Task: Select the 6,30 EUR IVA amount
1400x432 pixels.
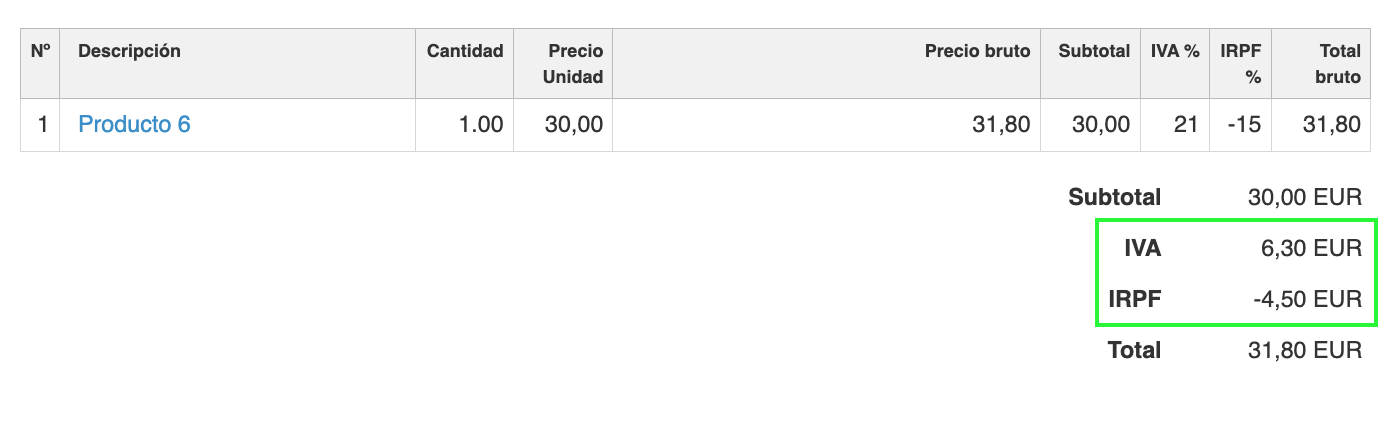Action: pyautogui.click(x=1311, y=249)
